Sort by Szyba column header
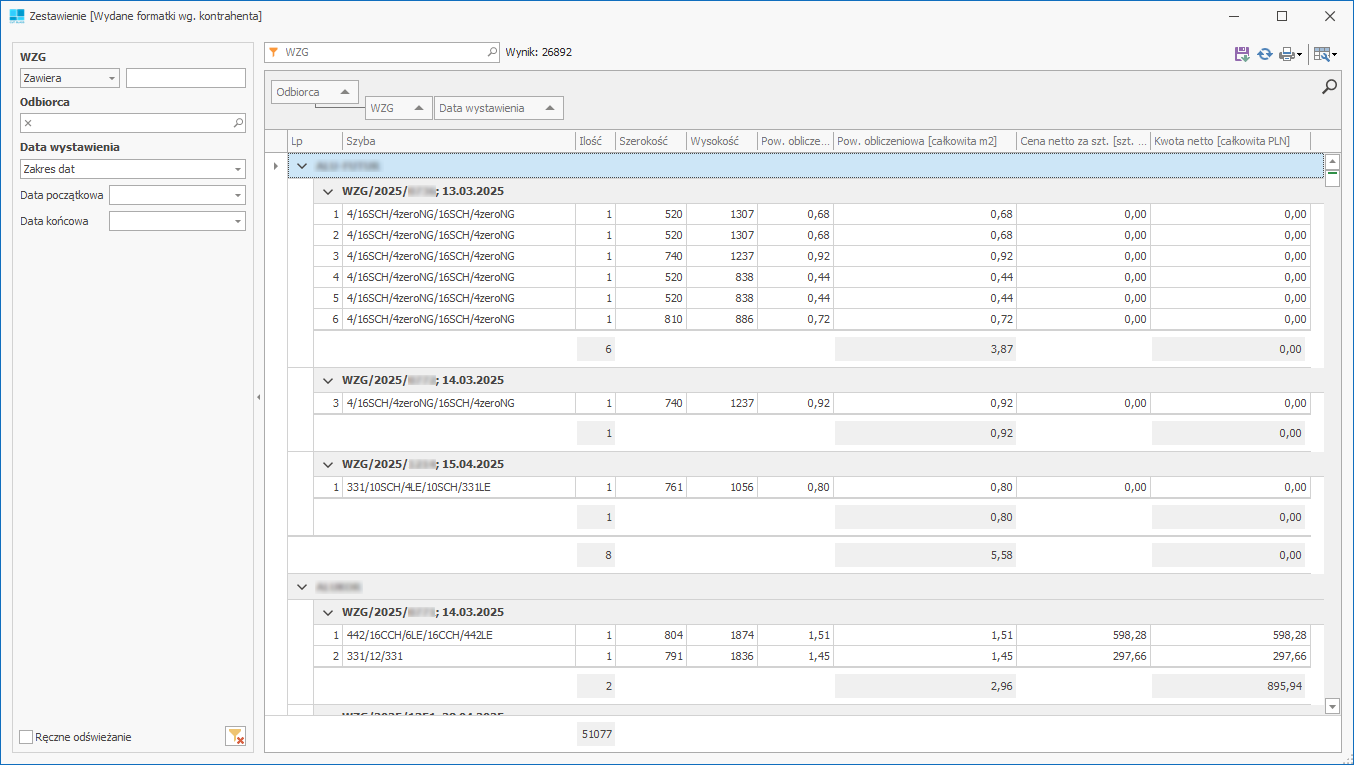The height and width of the screenshot is (765, 1354). click(x=458, y=141)
